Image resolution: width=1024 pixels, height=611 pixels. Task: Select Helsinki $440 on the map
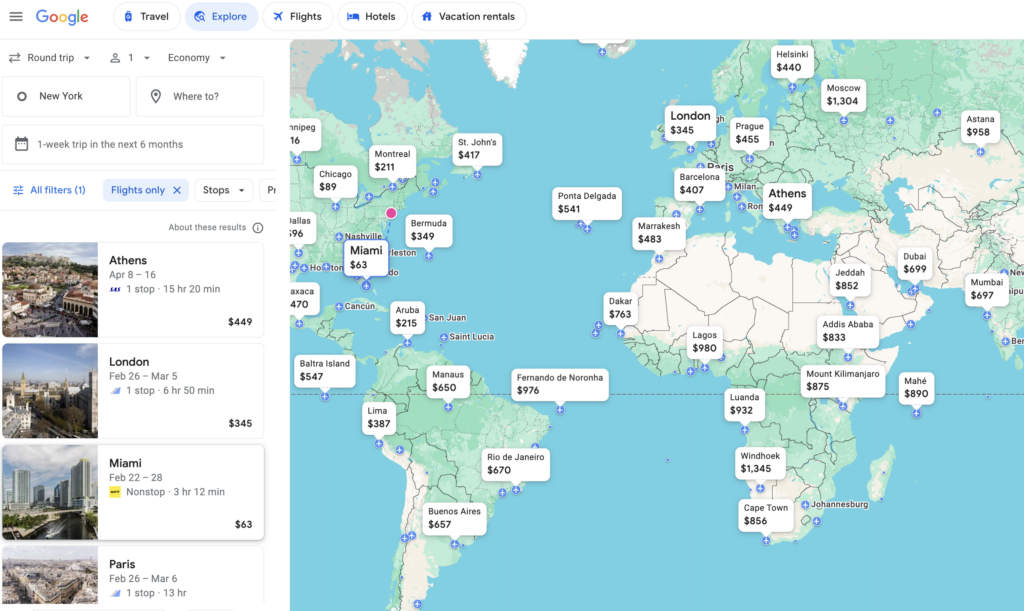[x=792, y=61]
